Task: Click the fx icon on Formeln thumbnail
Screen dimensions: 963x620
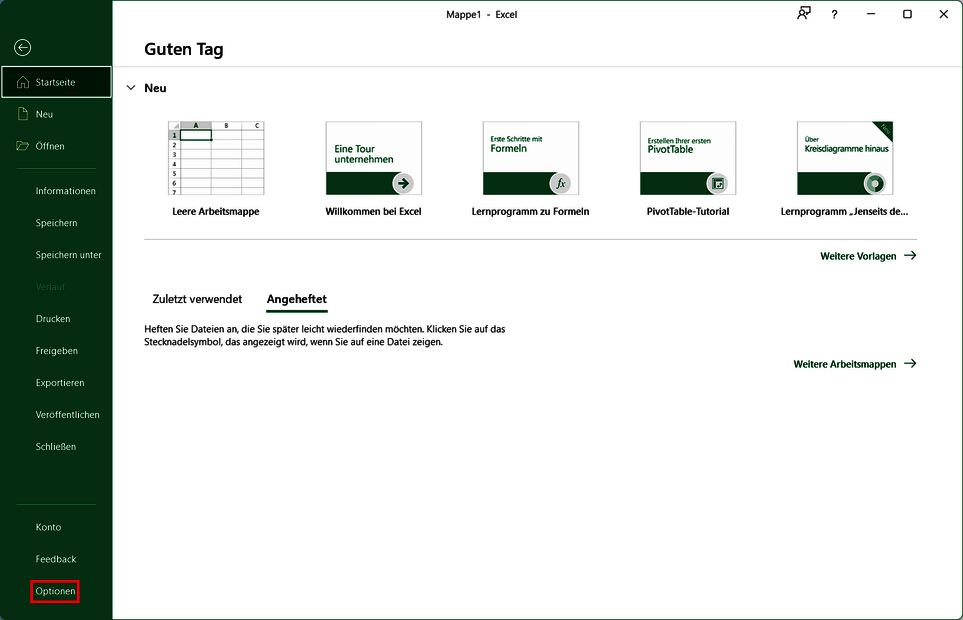Action: (561, 183)
